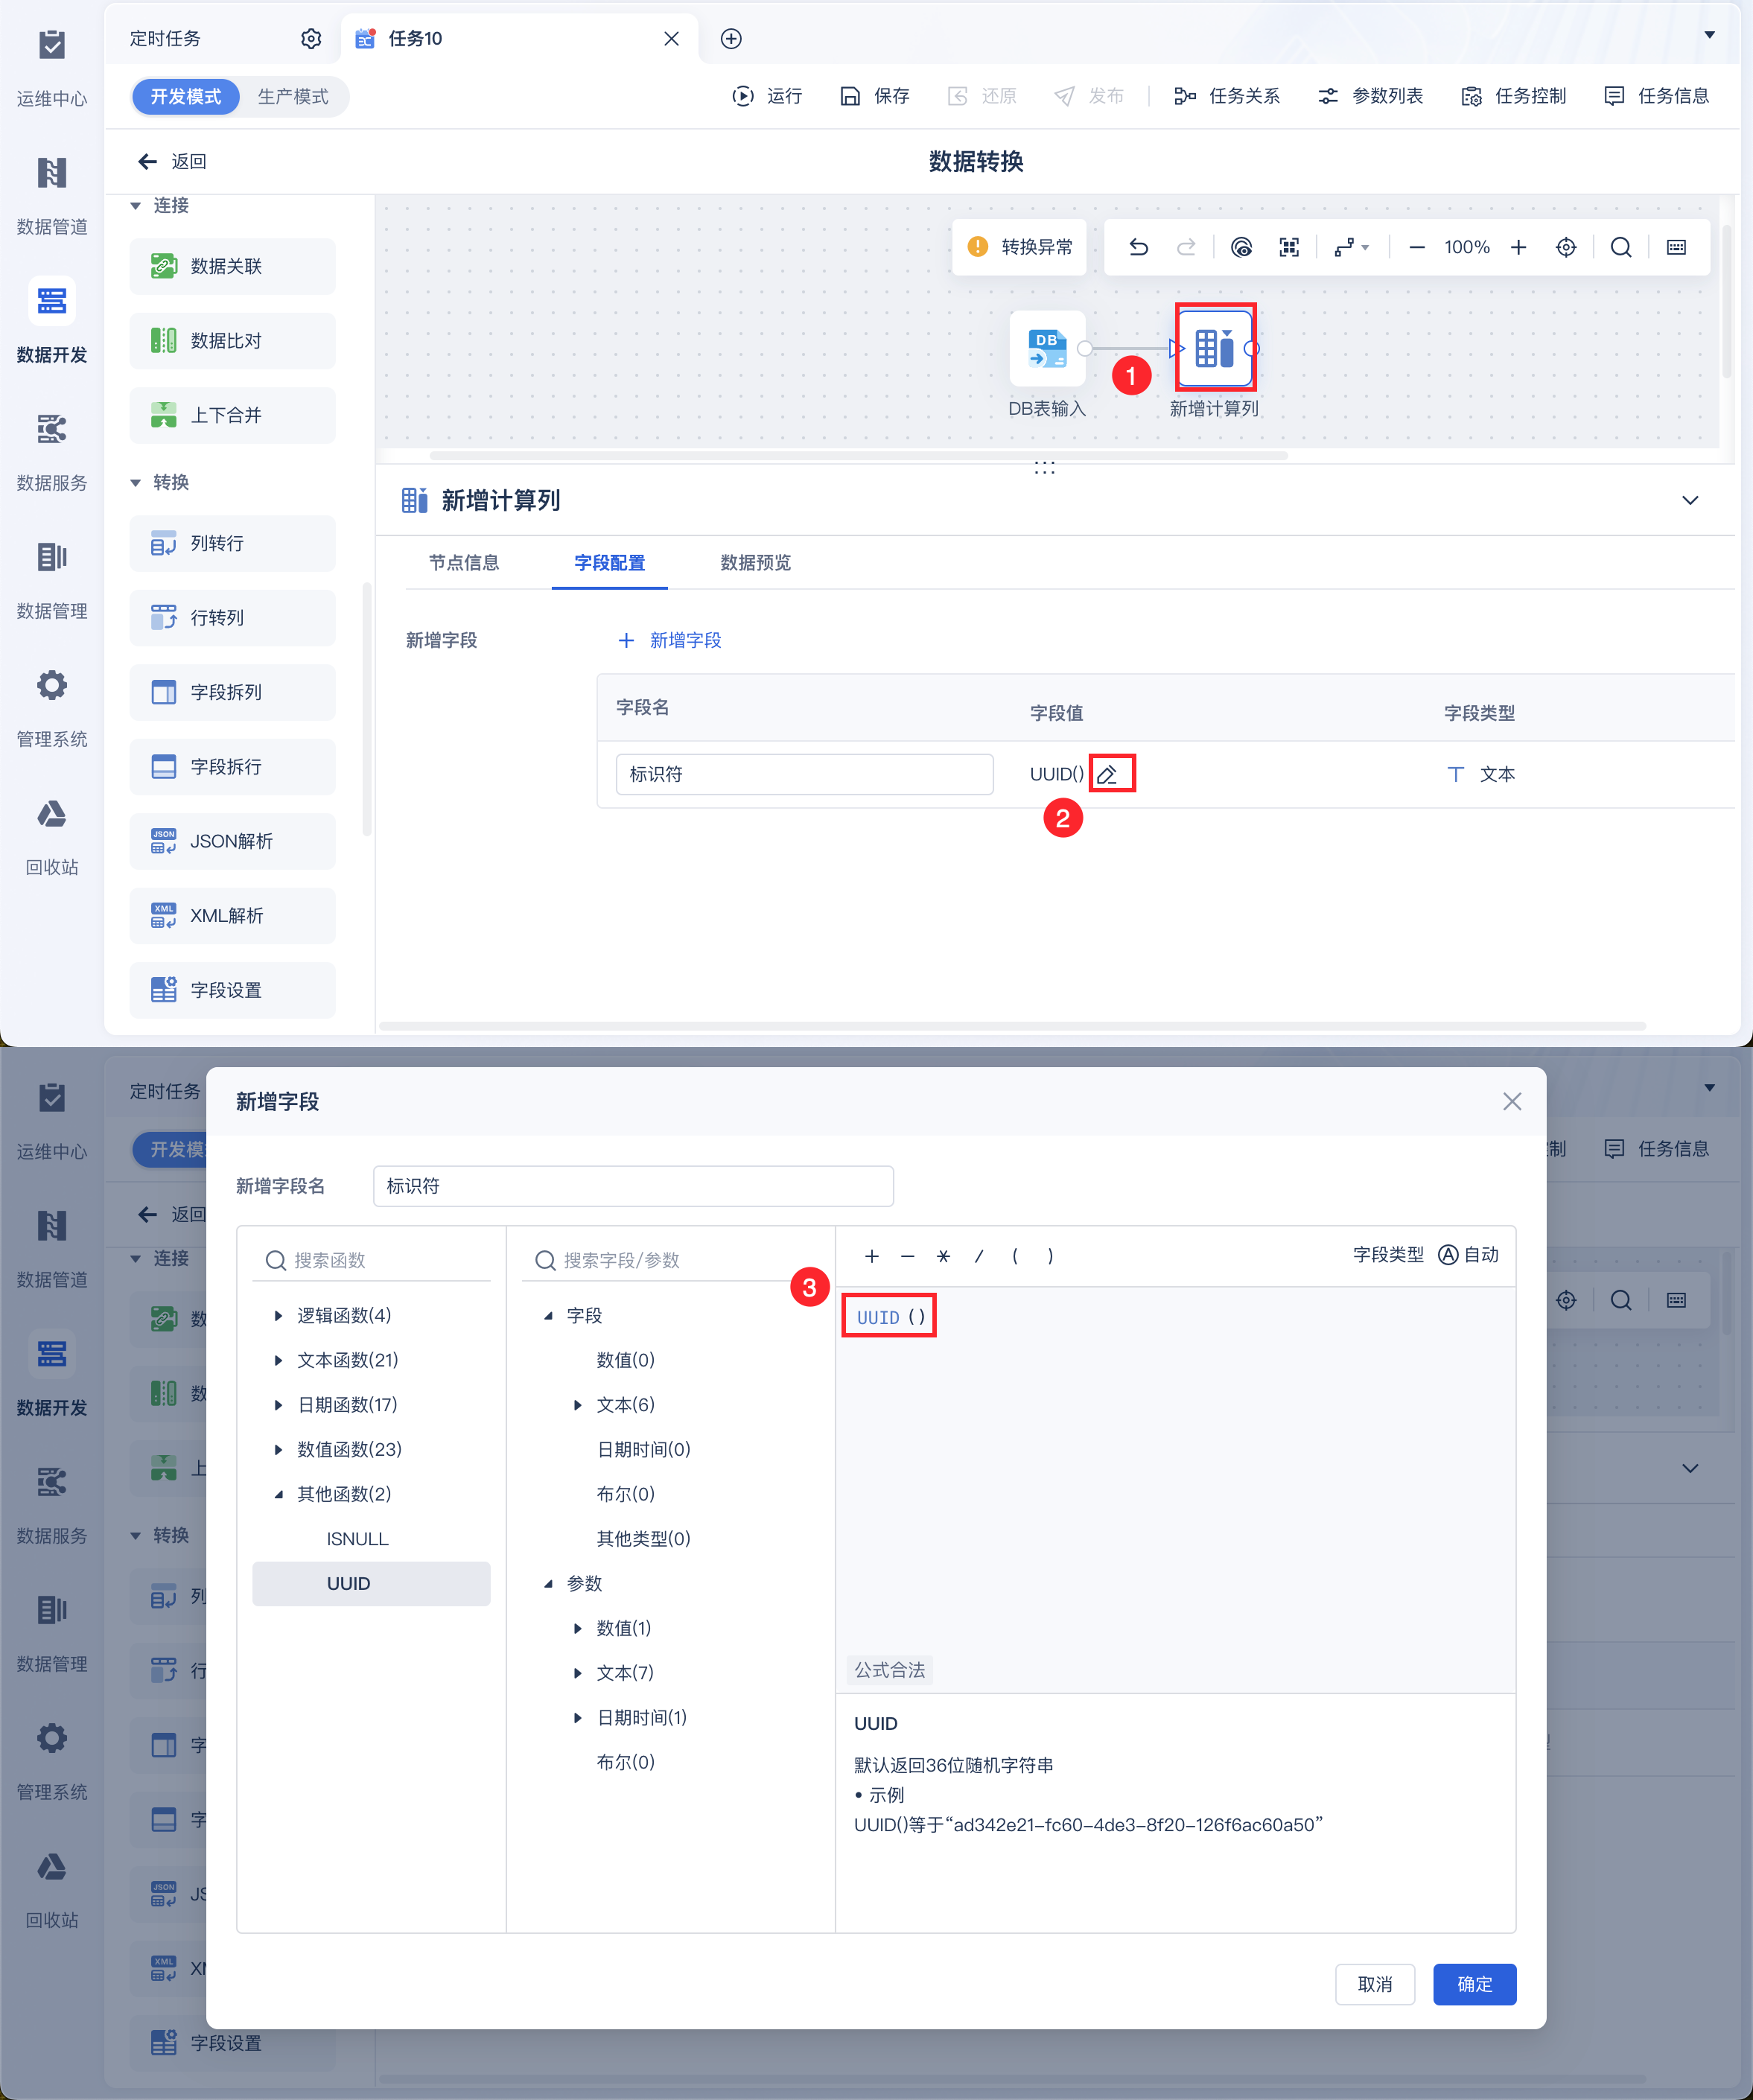Toggle 开发模式 mode button
This screenshot has height=2100, width=1753.
(186, 96)
